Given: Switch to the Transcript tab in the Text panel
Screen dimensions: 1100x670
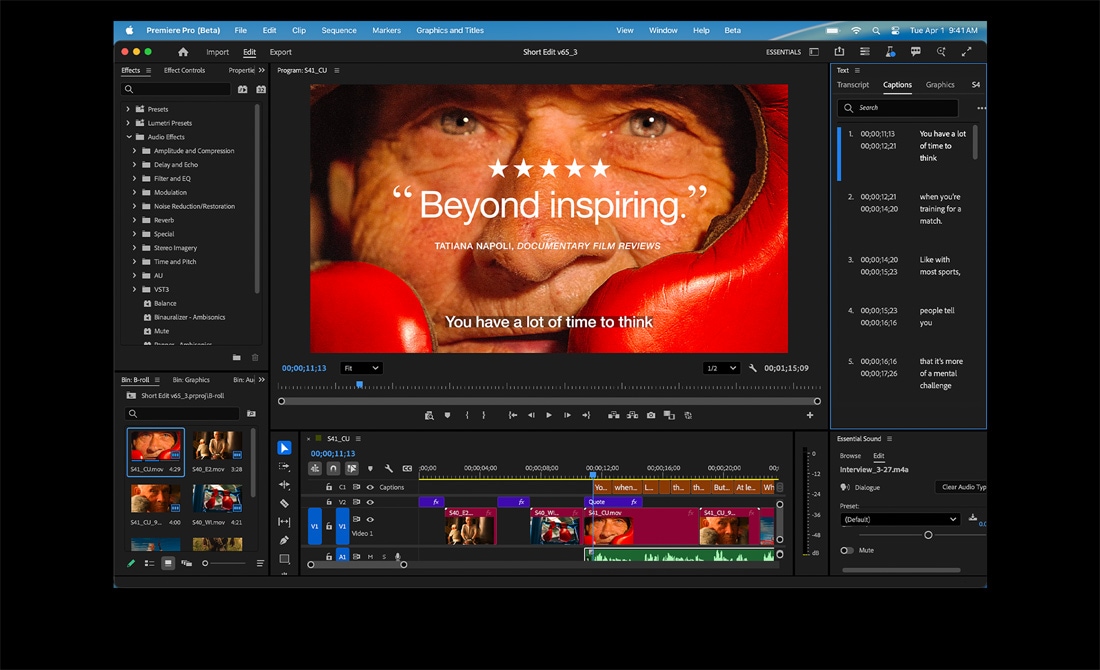Looking at the screenshot, I should [x=853, y=85].
